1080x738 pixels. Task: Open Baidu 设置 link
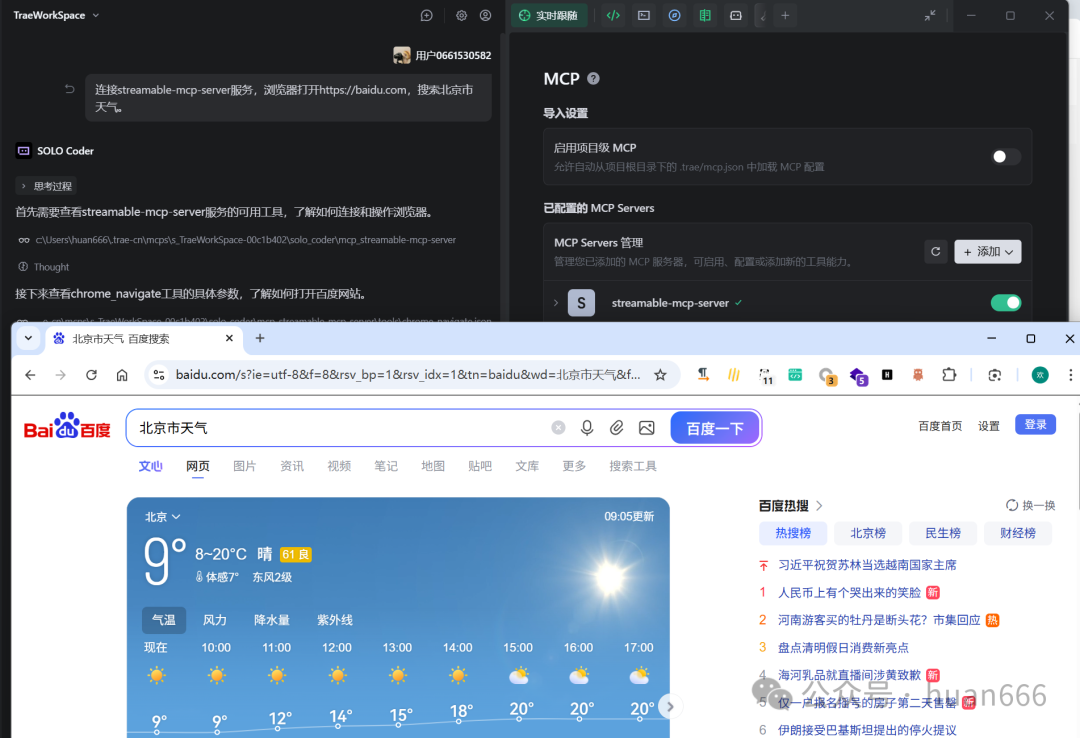(988, 426)
